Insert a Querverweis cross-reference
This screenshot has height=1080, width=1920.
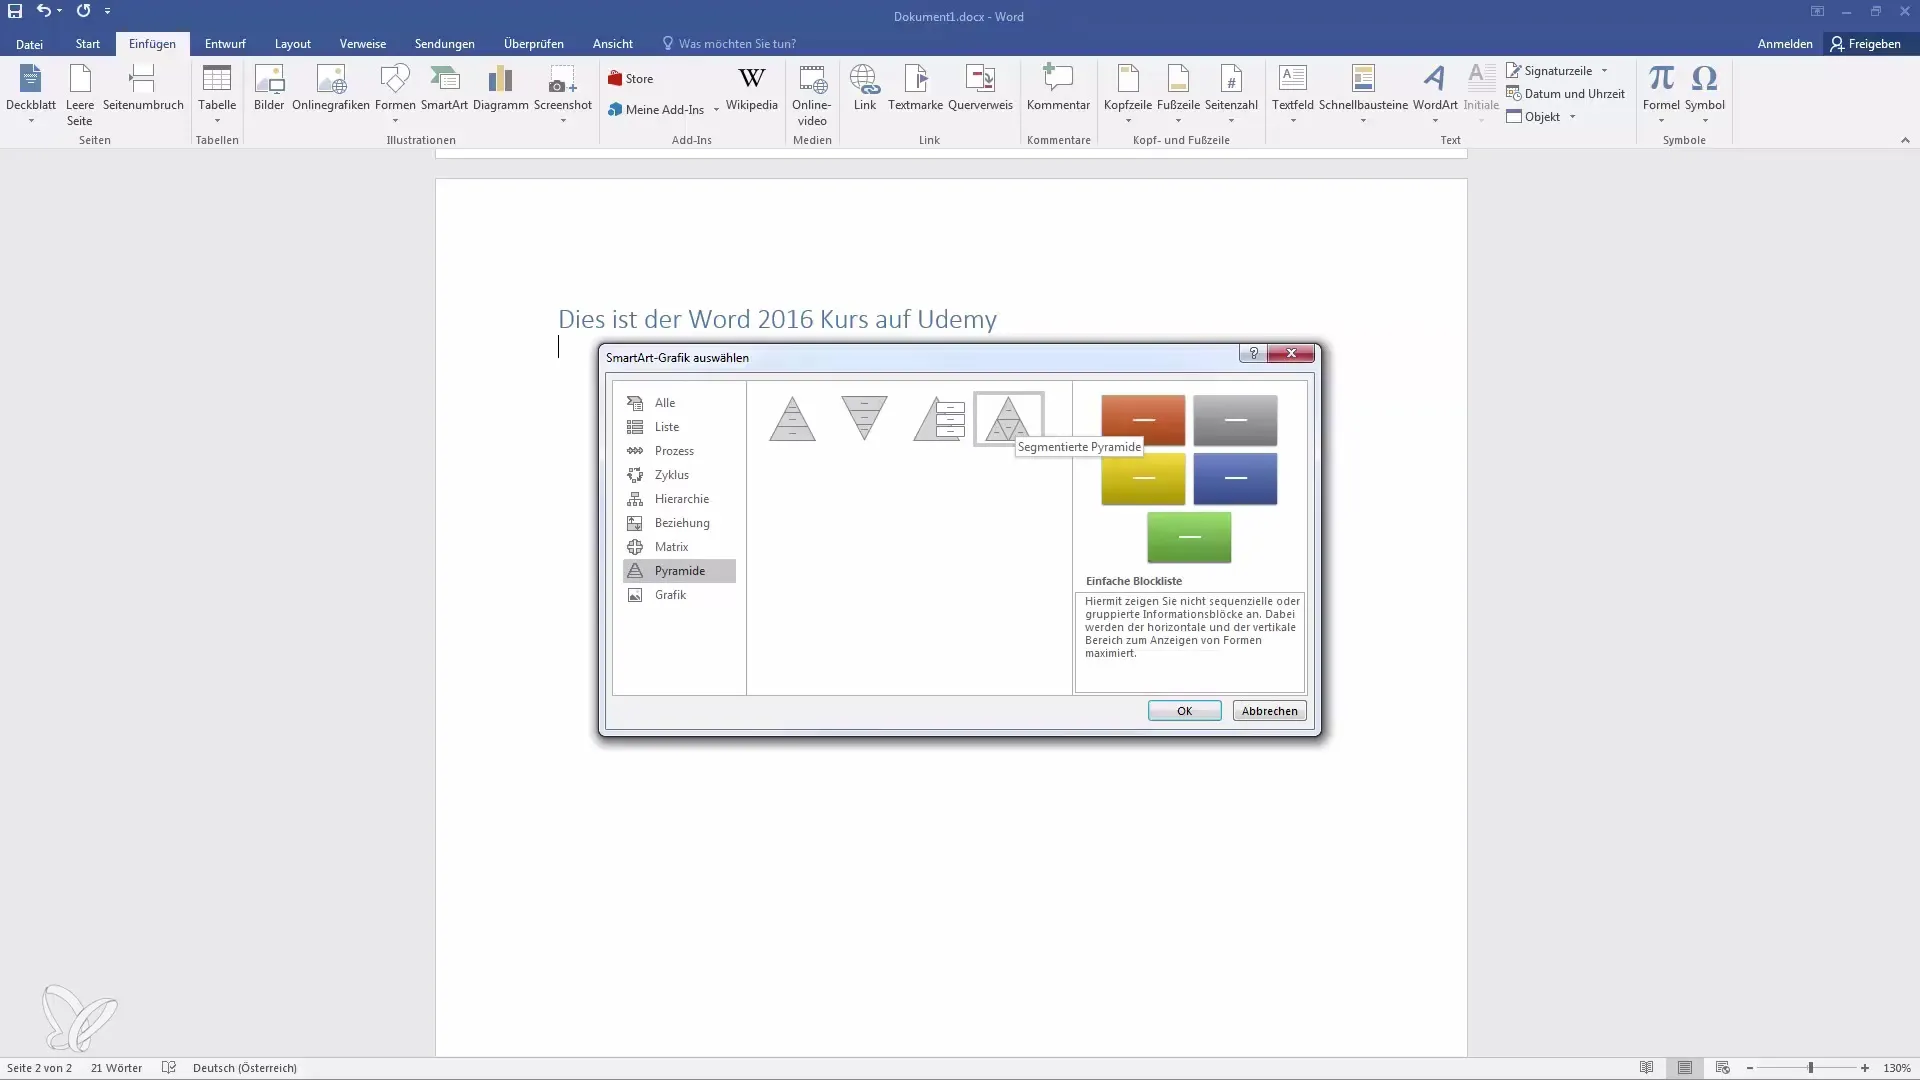click(x=980, y=88)
